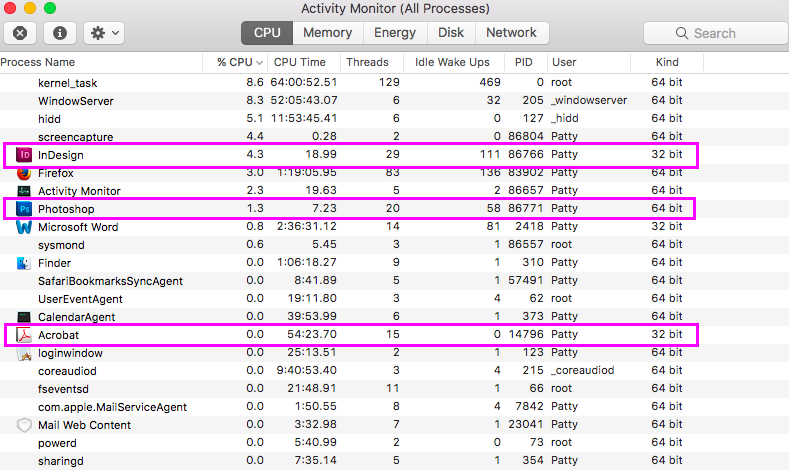Screen dimensions: 789x470
Task: Select the screencapture process row
Action: 394,136
